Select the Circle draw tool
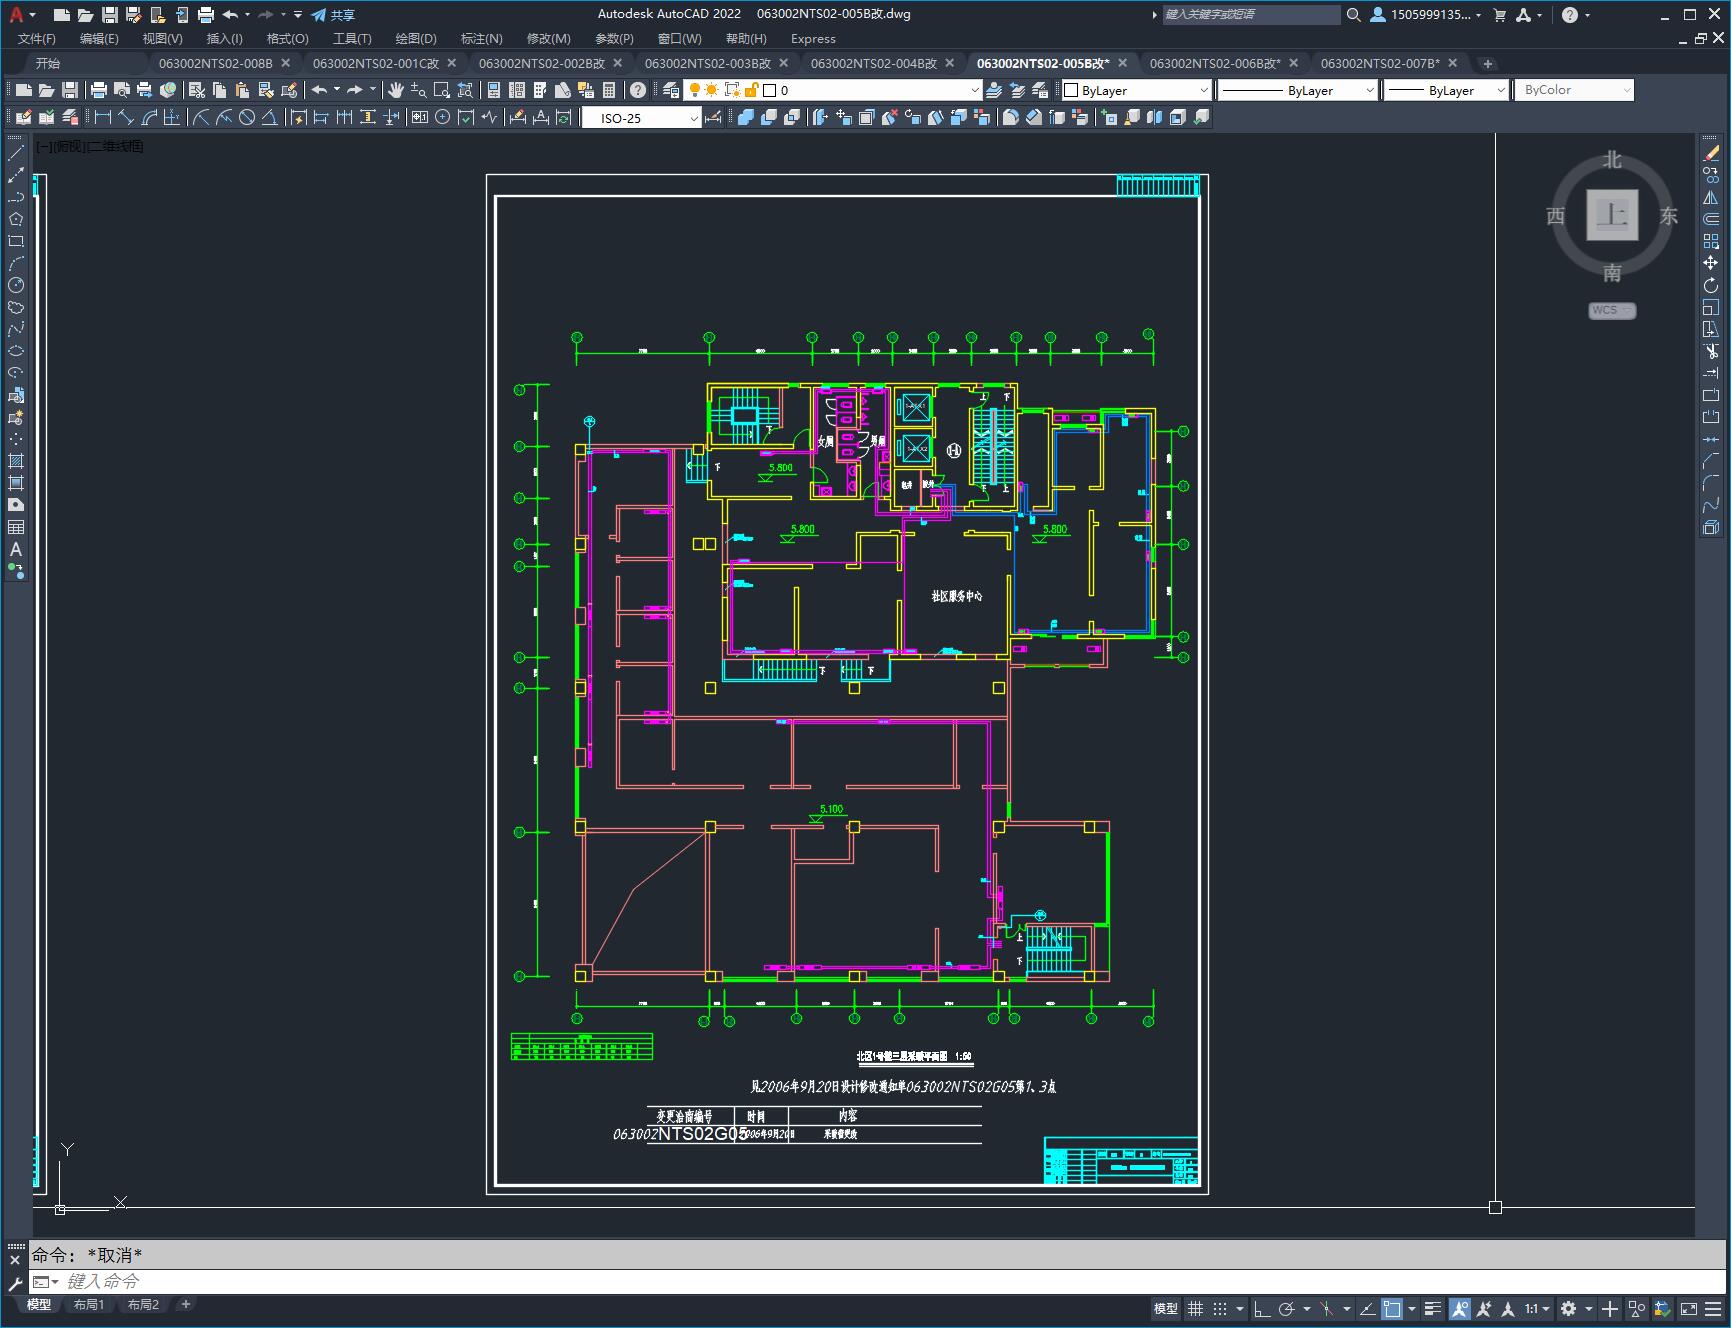 [16, 285]
